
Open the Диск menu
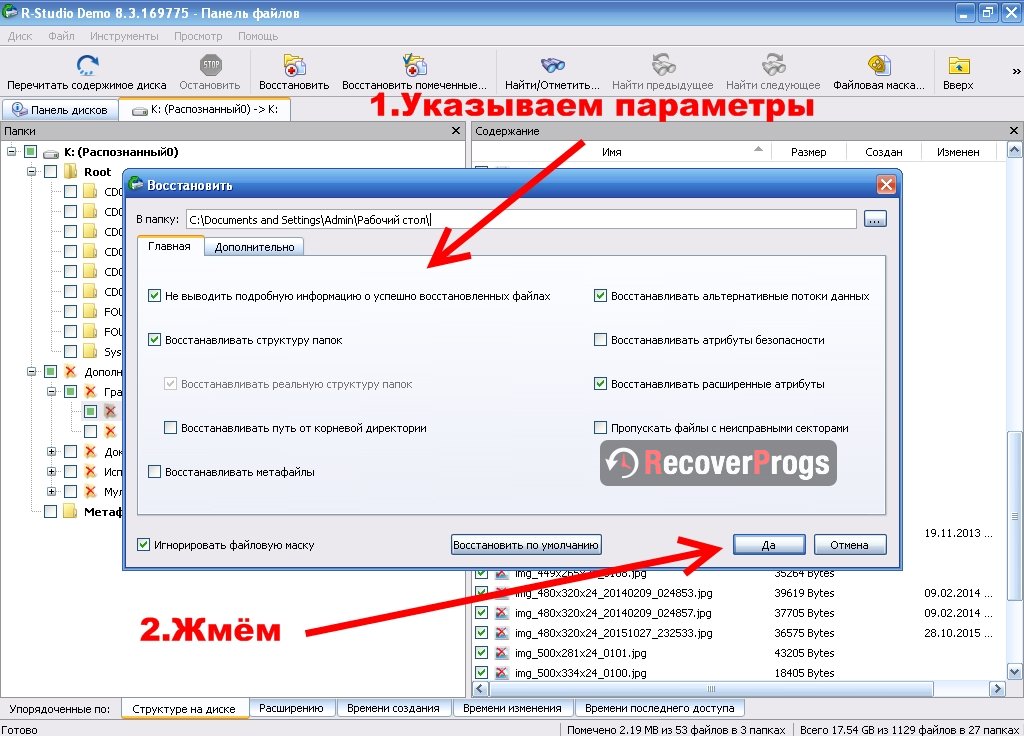20,36
